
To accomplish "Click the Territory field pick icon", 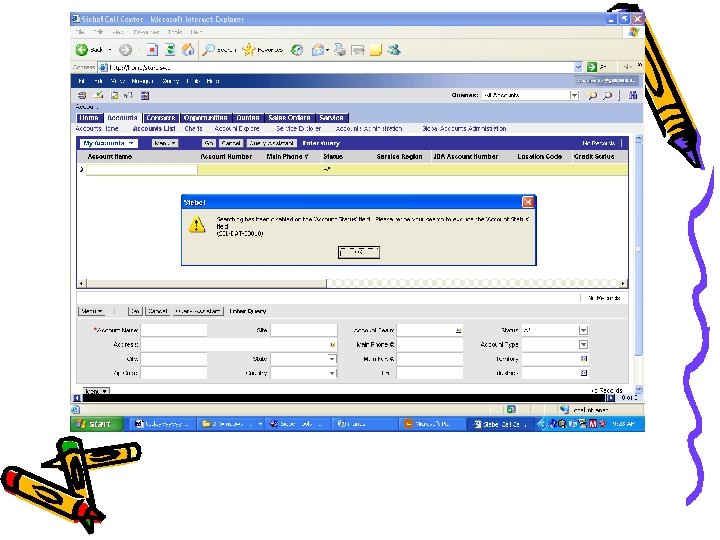I will [584, 359].
